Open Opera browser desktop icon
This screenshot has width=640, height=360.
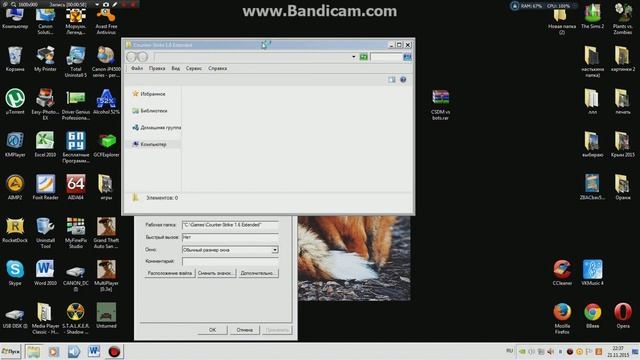[x=622, y=316]
